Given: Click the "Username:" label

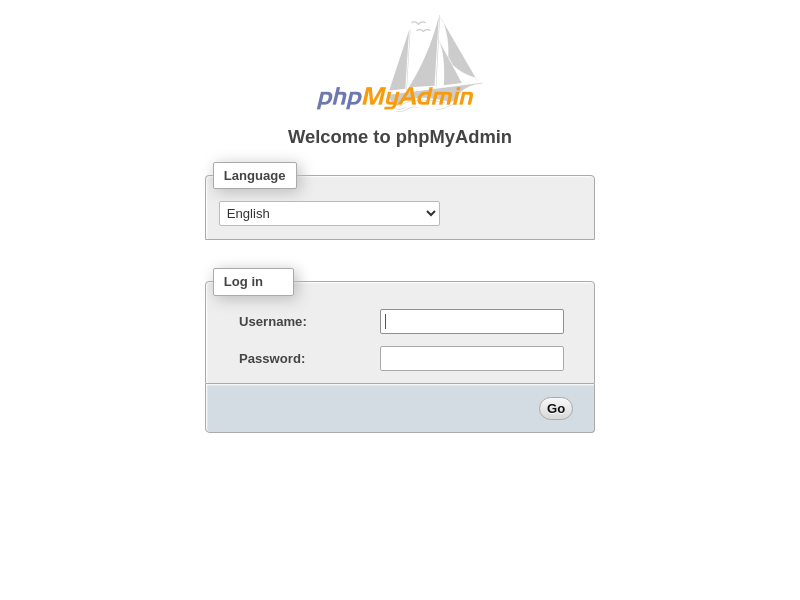Looking at the screenshot, I should pos(273,321).
